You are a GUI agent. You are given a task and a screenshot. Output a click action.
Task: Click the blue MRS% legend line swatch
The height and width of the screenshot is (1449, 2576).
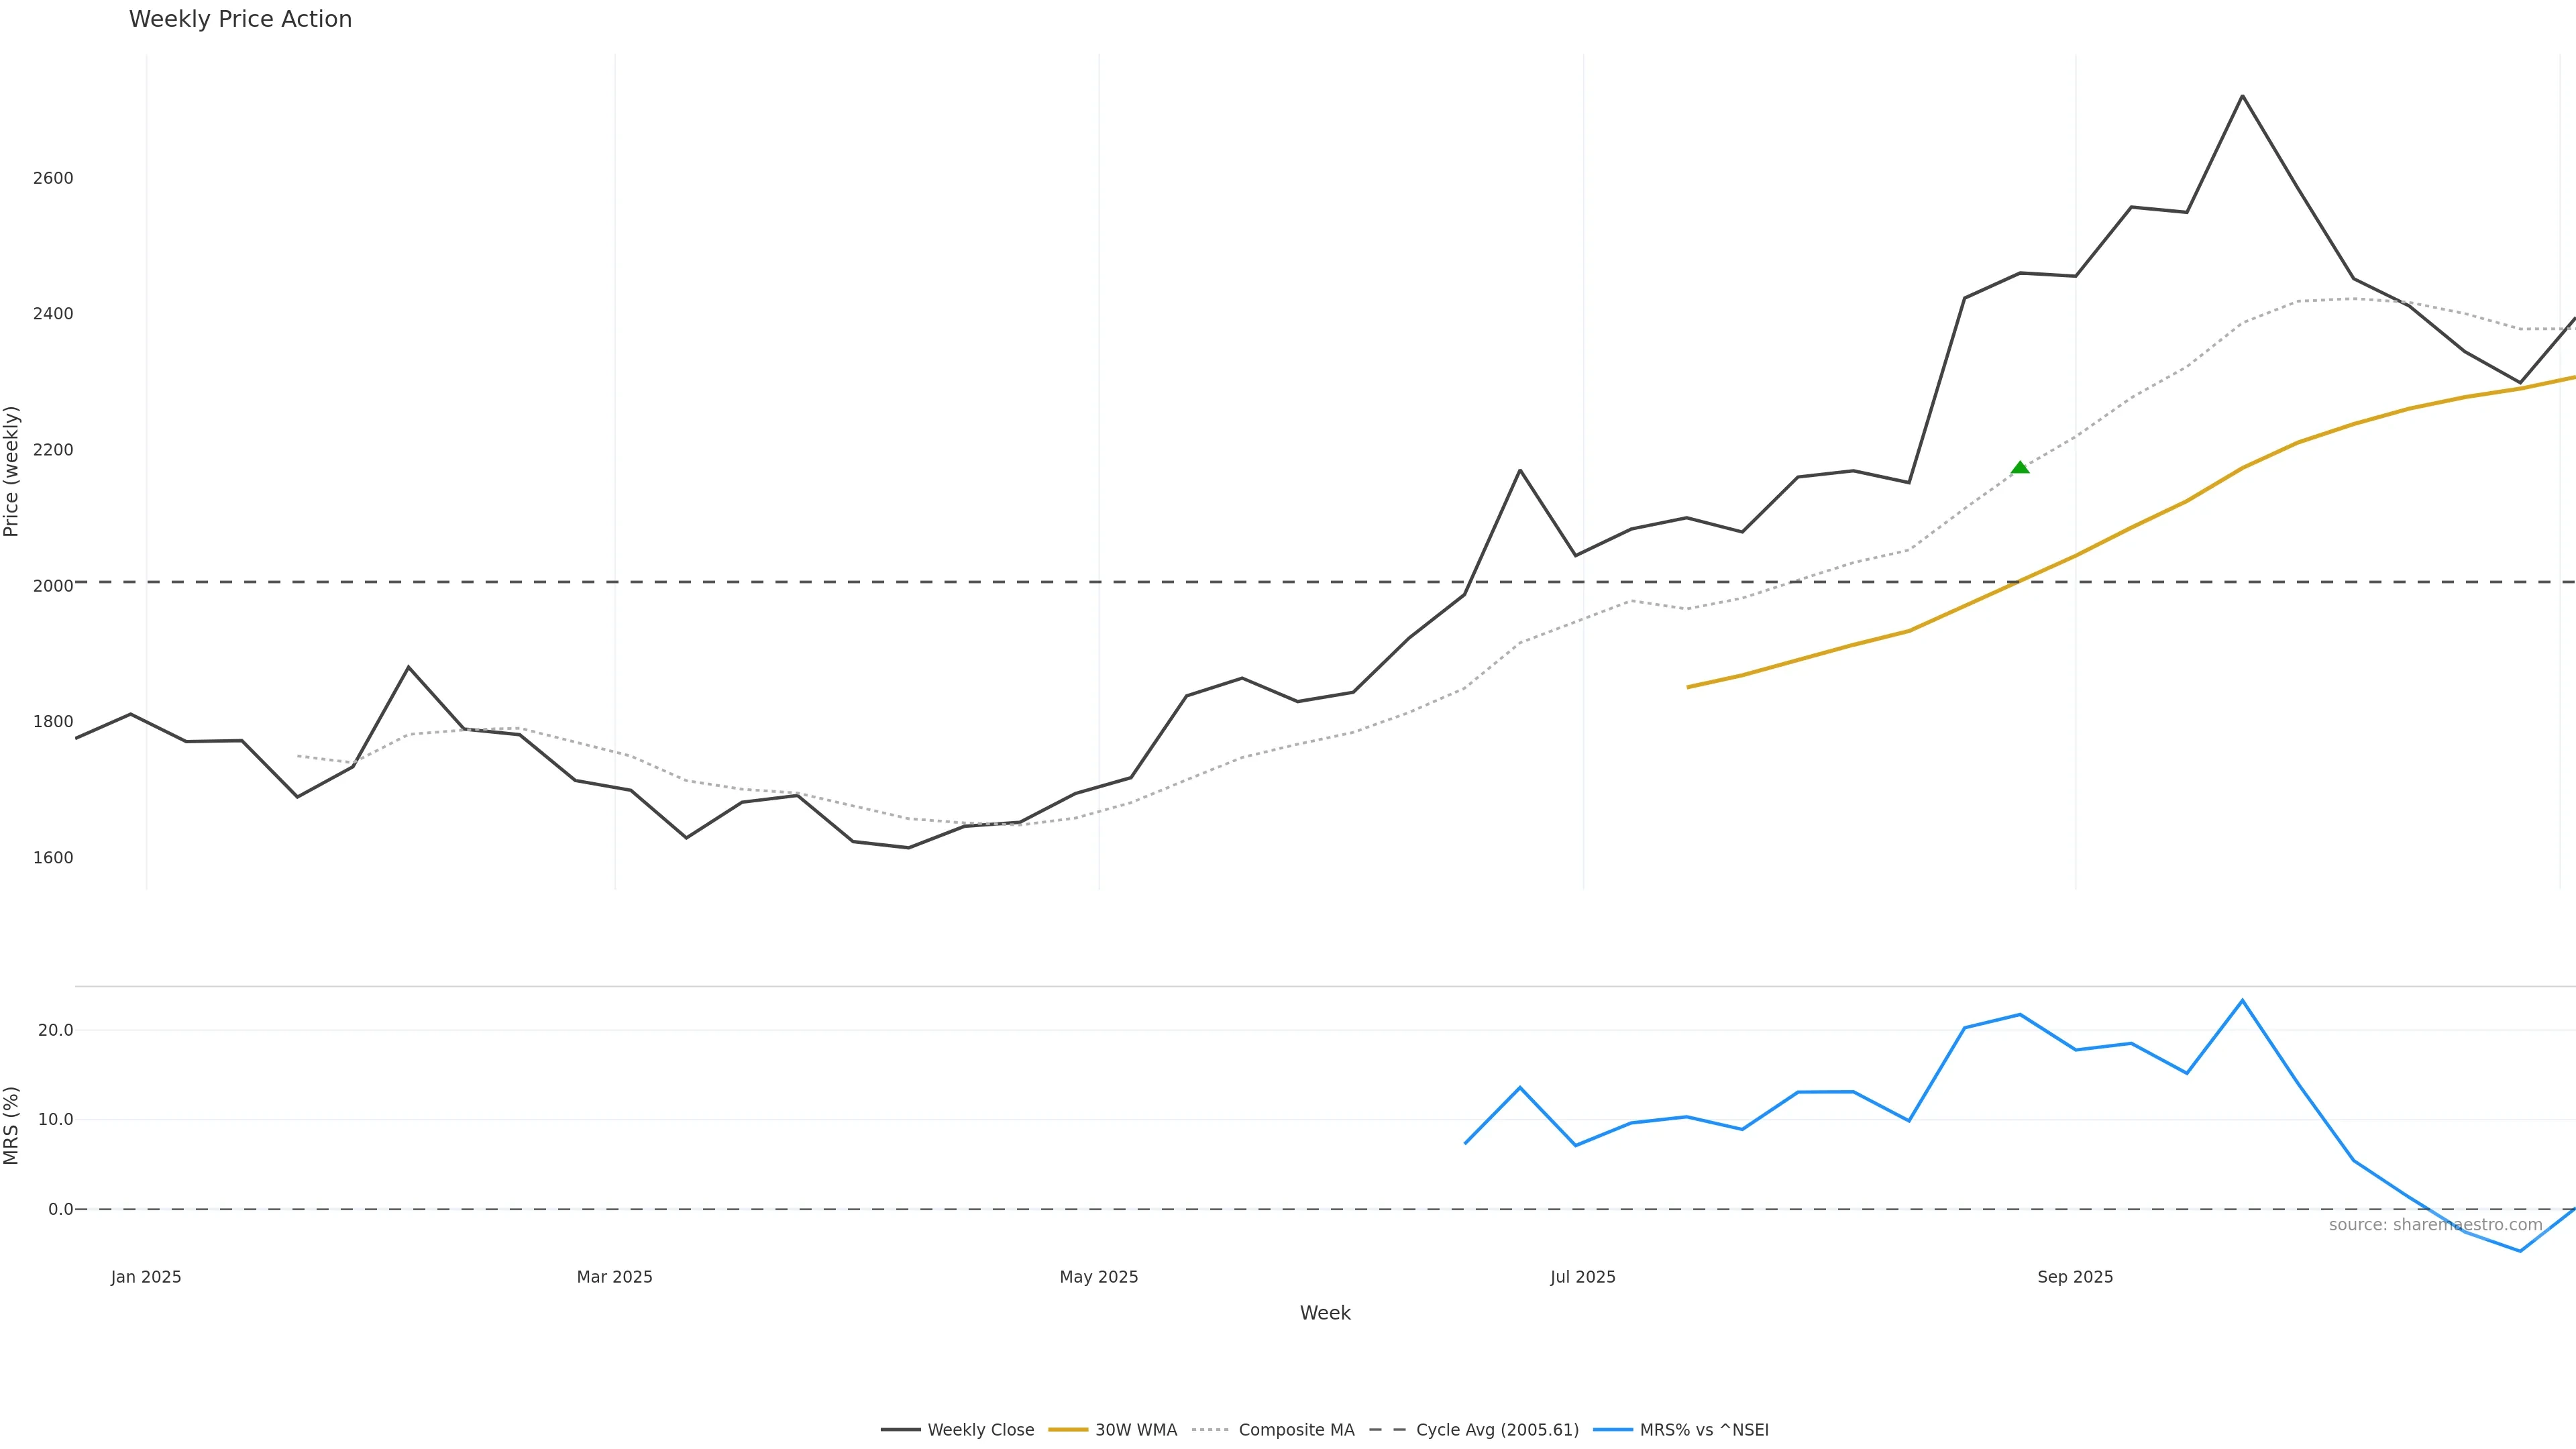coord(1612,1430)
